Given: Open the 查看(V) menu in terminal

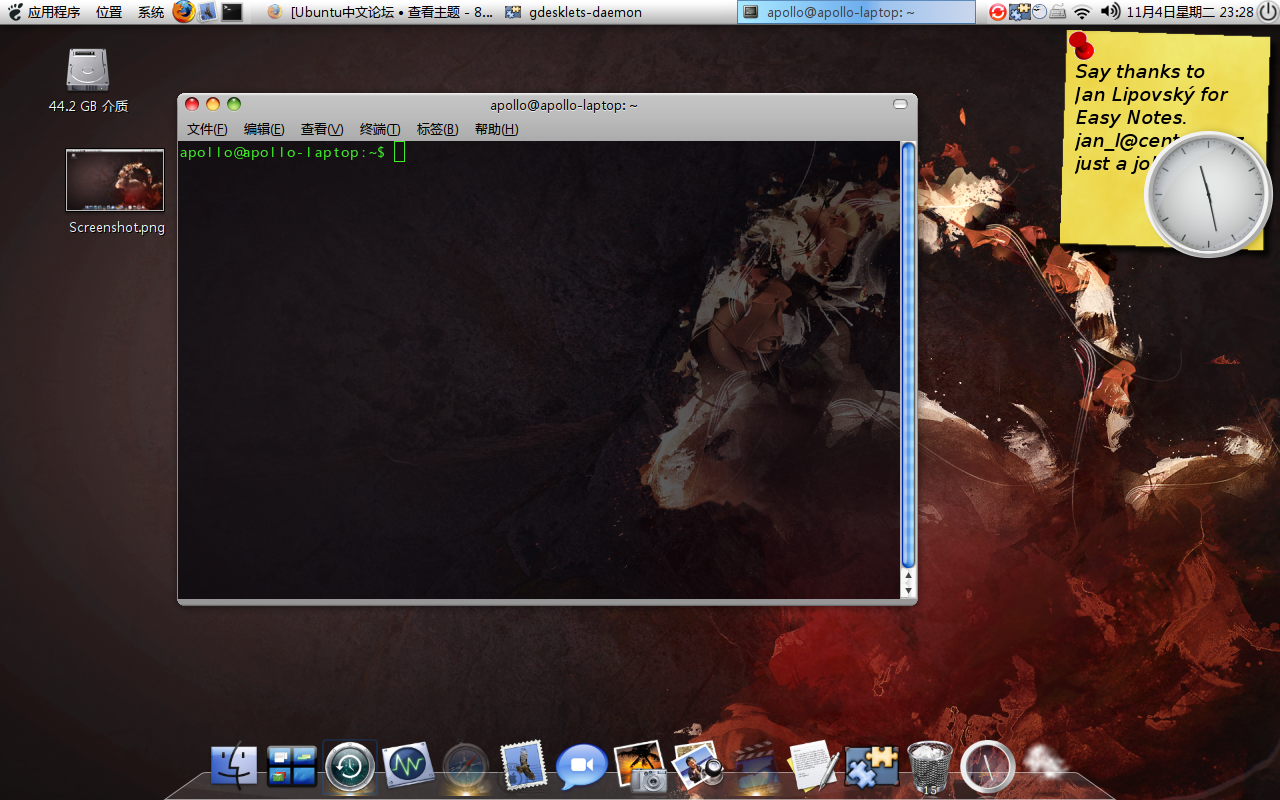Looking at the screenshot, I should pos(322,129).
